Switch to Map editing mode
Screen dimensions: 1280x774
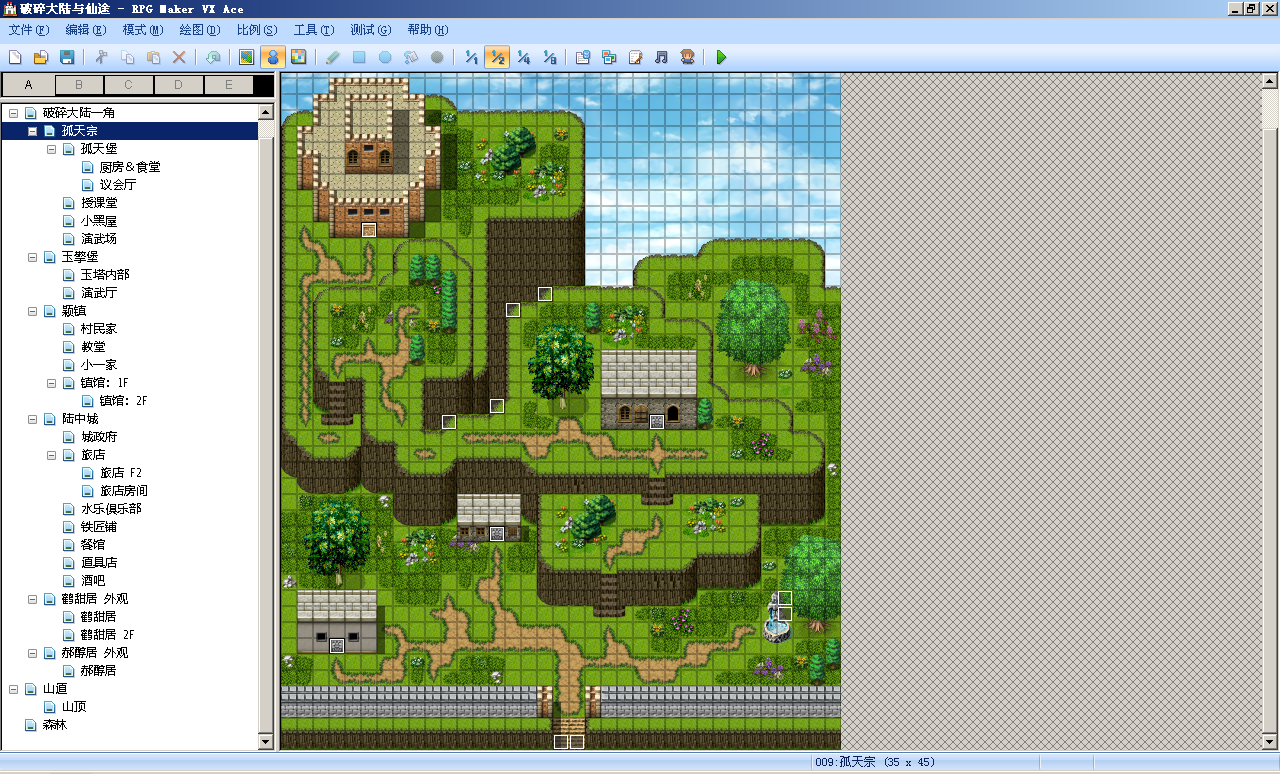point(247,57)
